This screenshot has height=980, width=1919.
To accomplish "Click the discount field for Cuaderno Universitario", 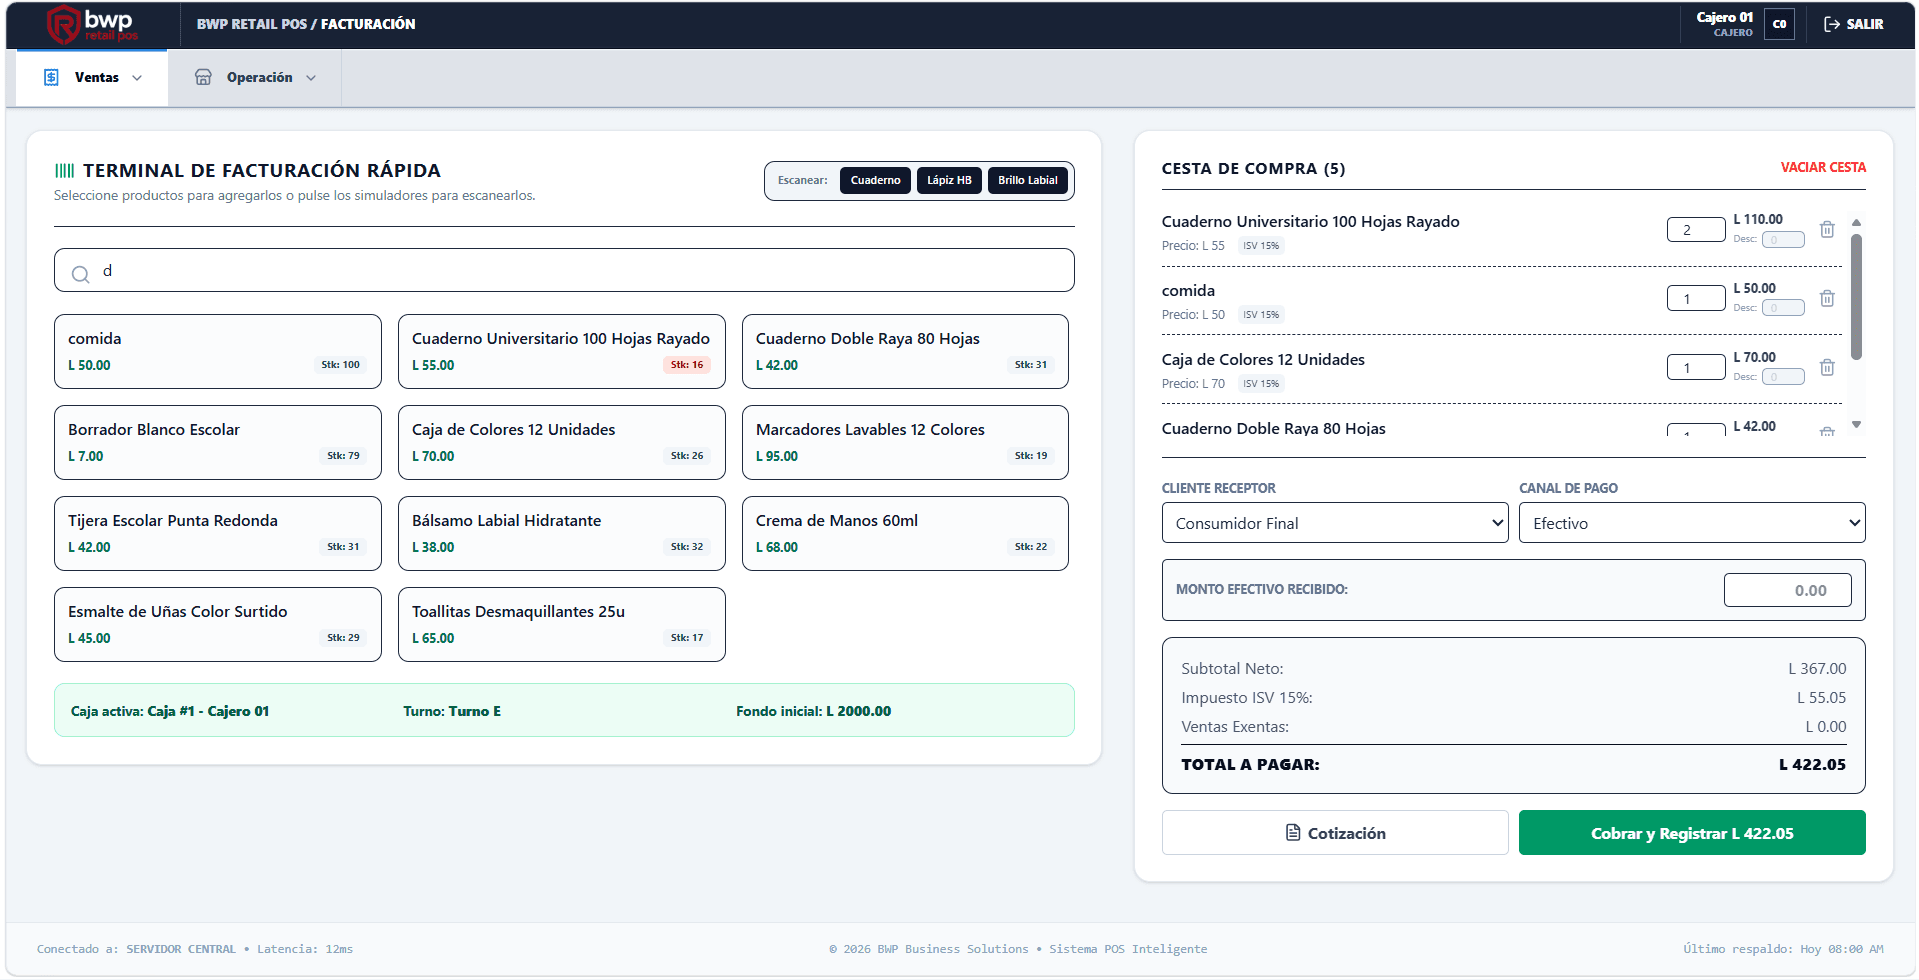I will coord(1783,239).
